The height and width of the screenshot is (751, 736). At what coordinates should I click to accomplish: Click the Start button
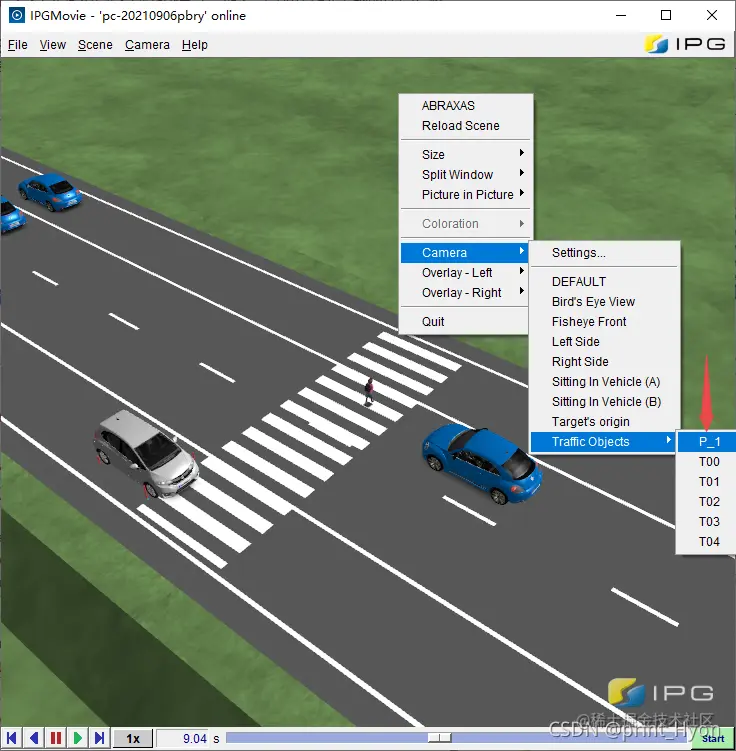click(713, 738)
